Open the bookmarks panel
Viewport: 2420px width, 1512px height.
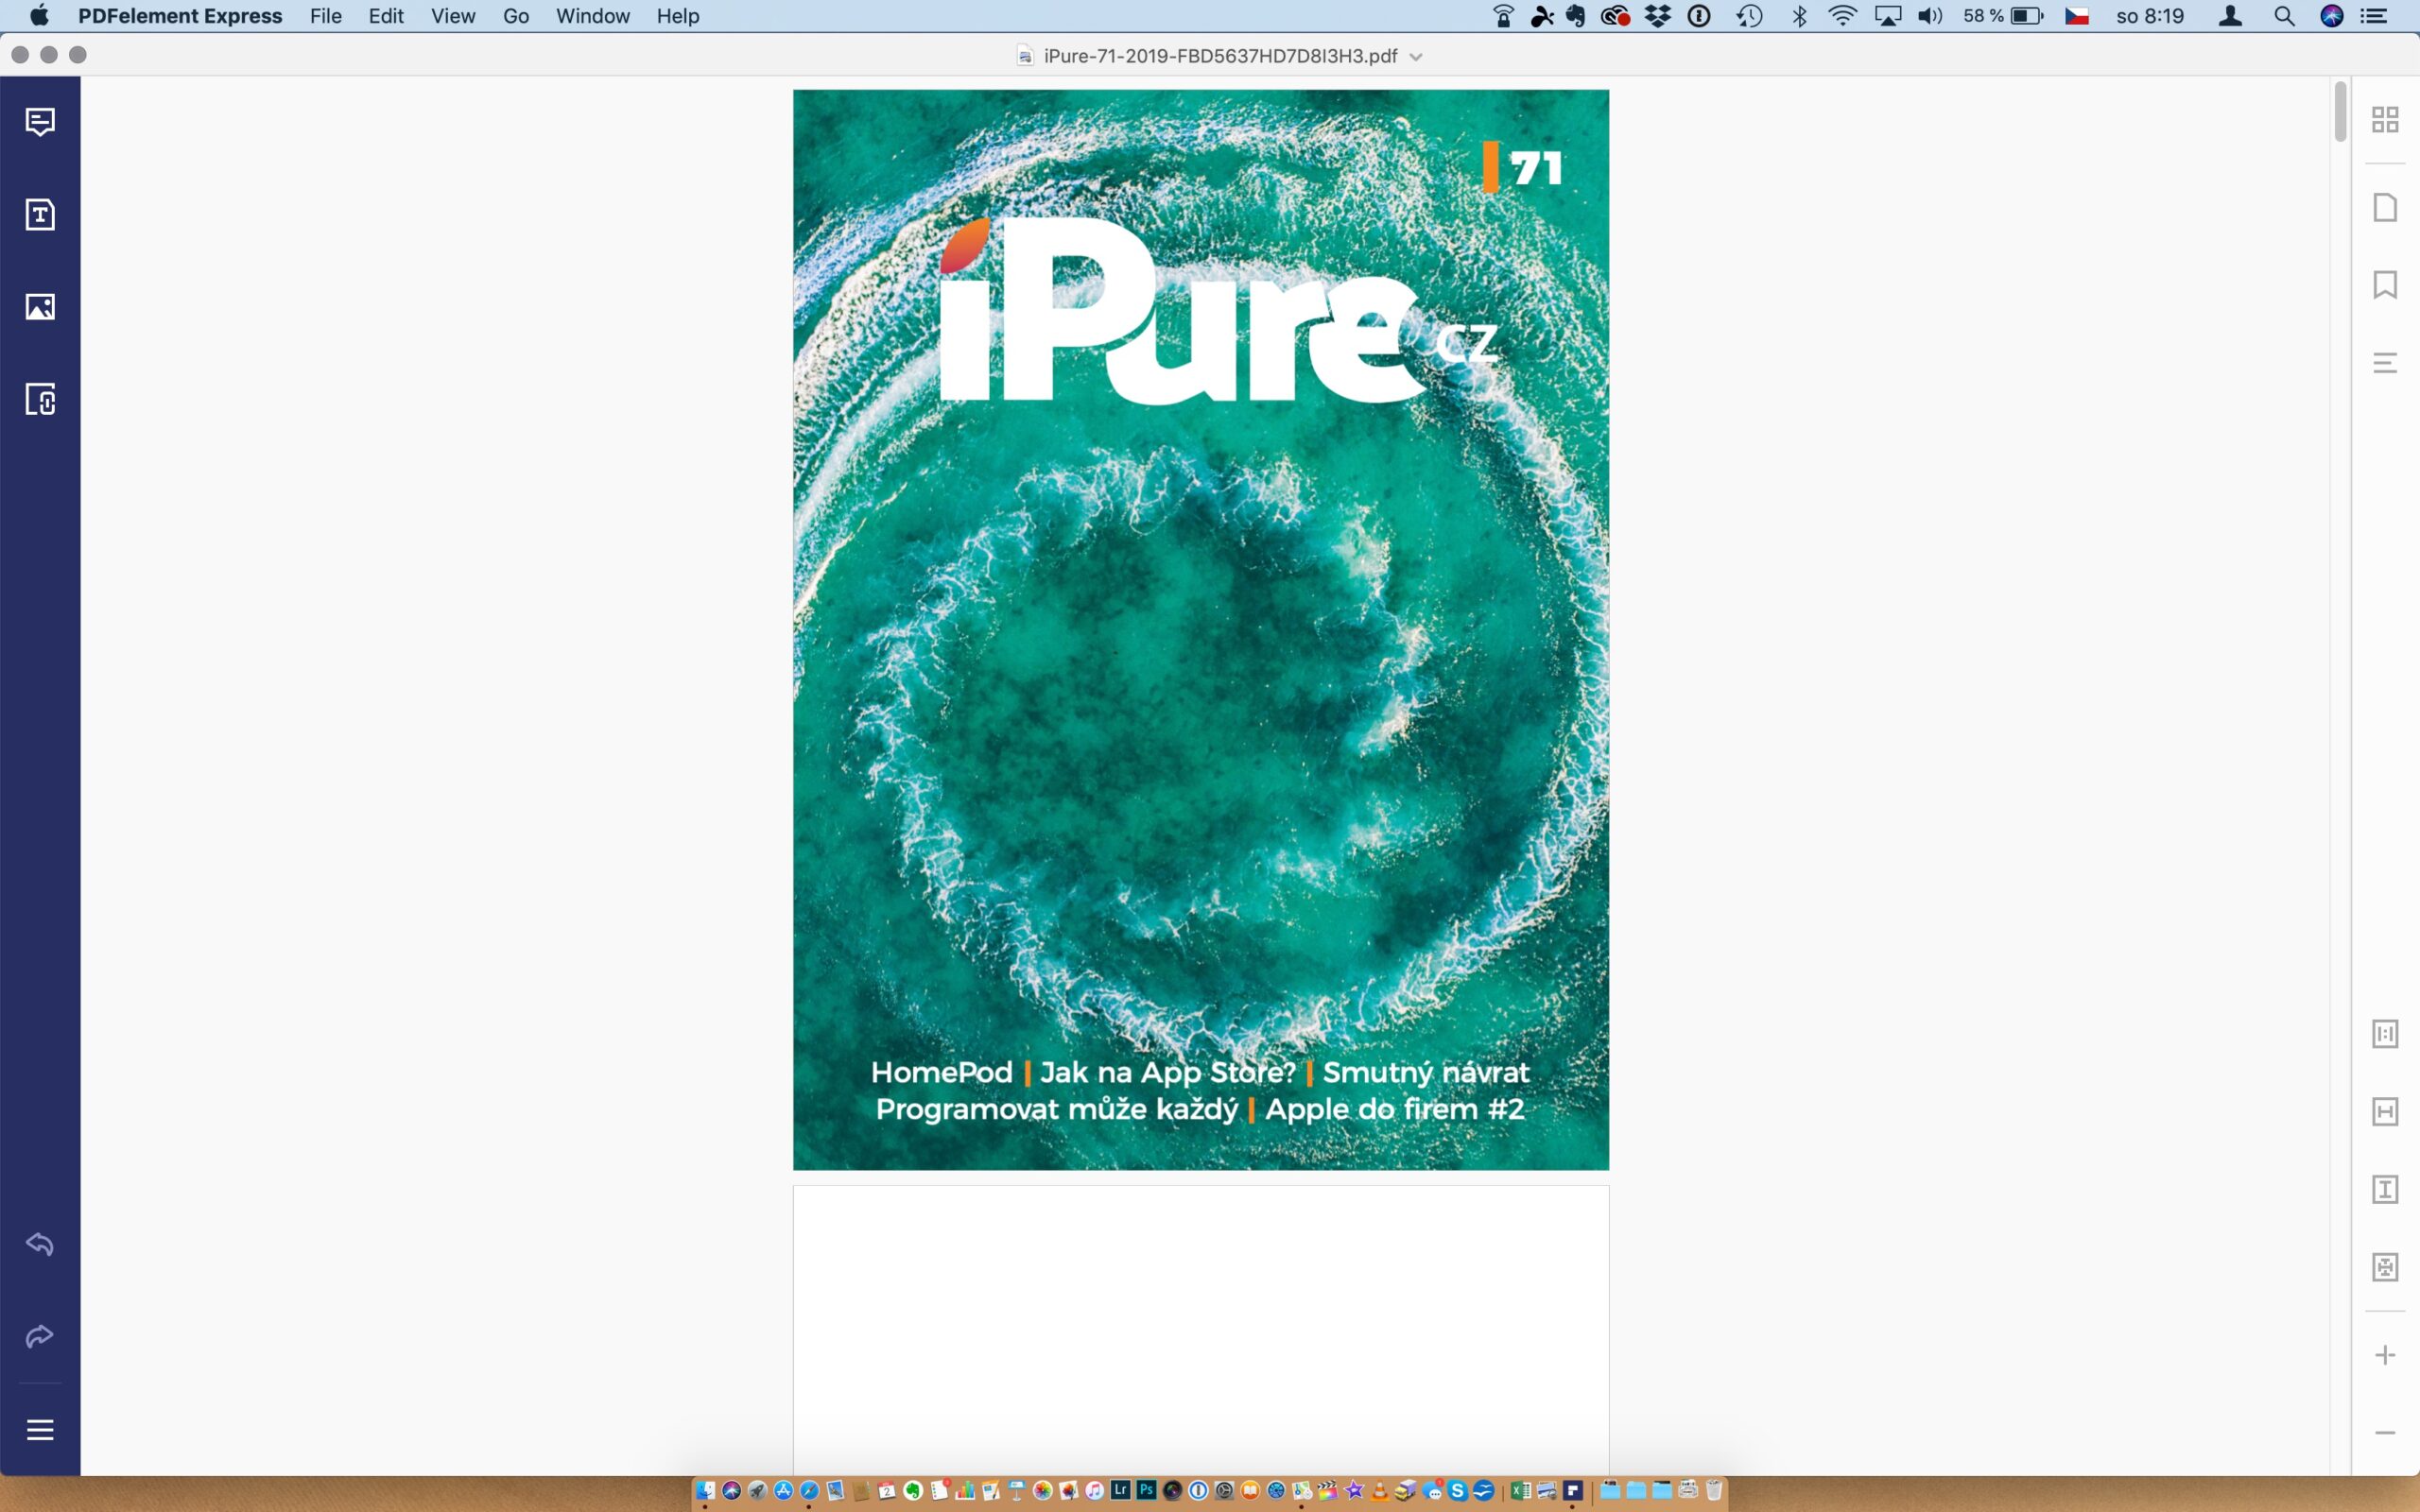click(x=2385, y=285)
